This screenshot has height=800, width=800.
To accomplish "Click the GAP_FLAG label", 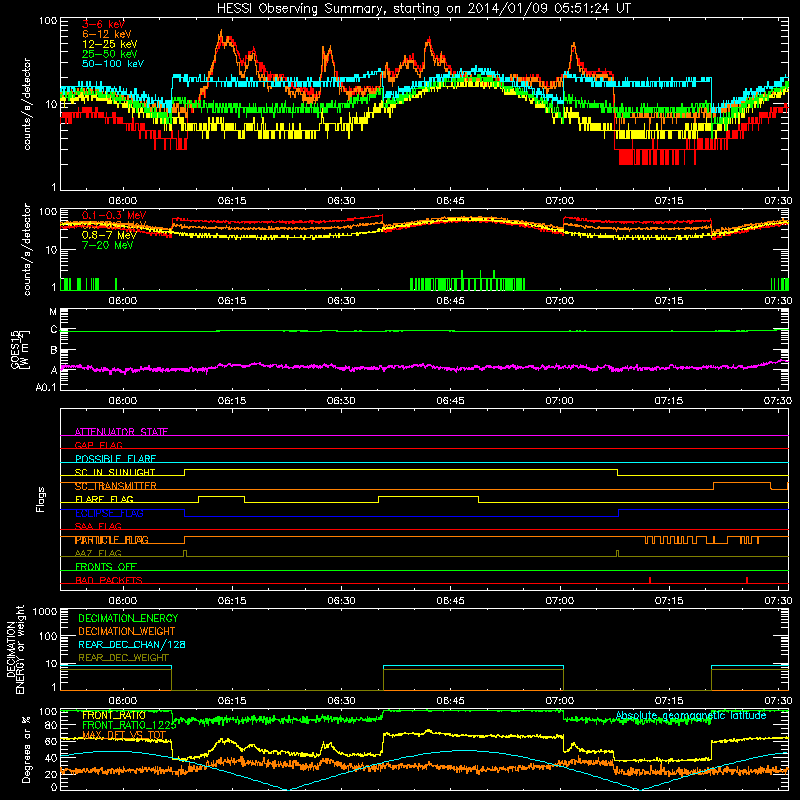I will (98, 445).
